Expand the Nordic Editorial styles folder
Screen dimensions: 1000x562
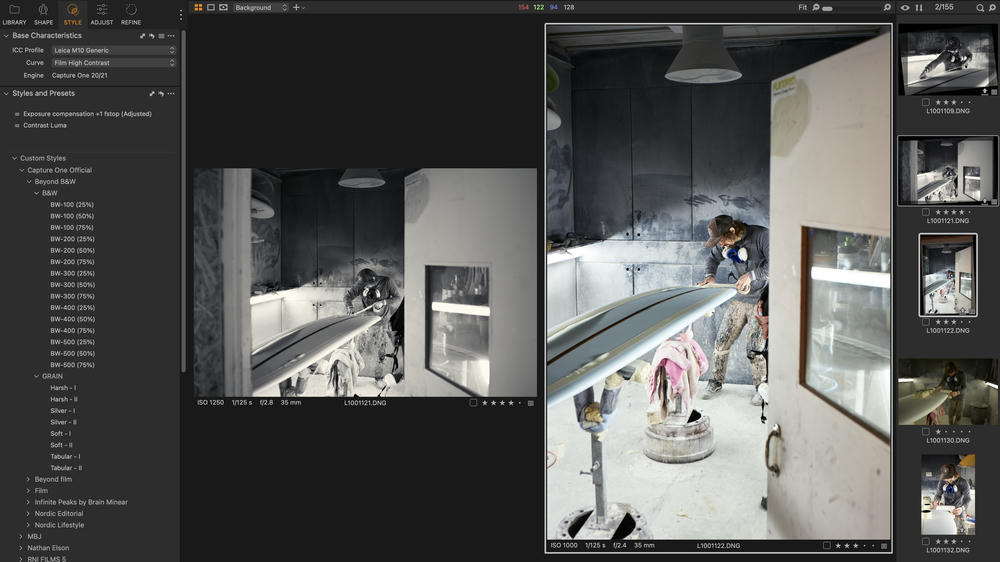27,514
